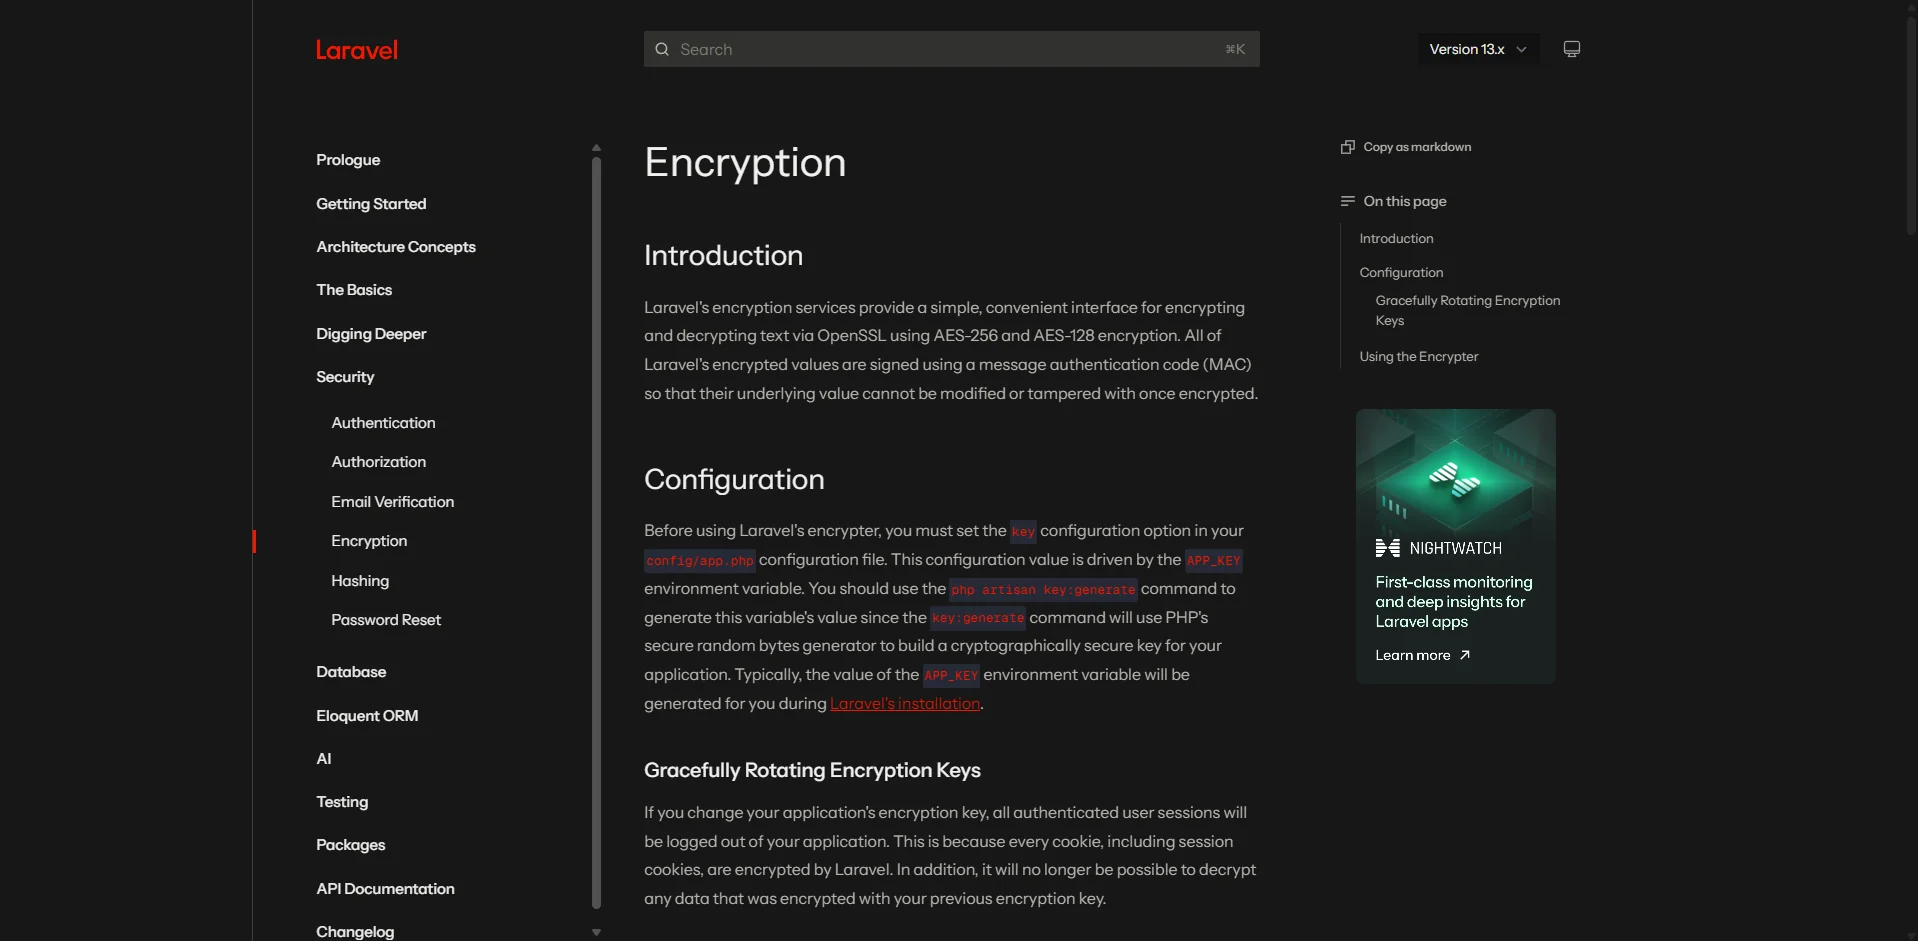Click Copy as markdown button
The image size is (1918, 941).
tap(1406, 147)
